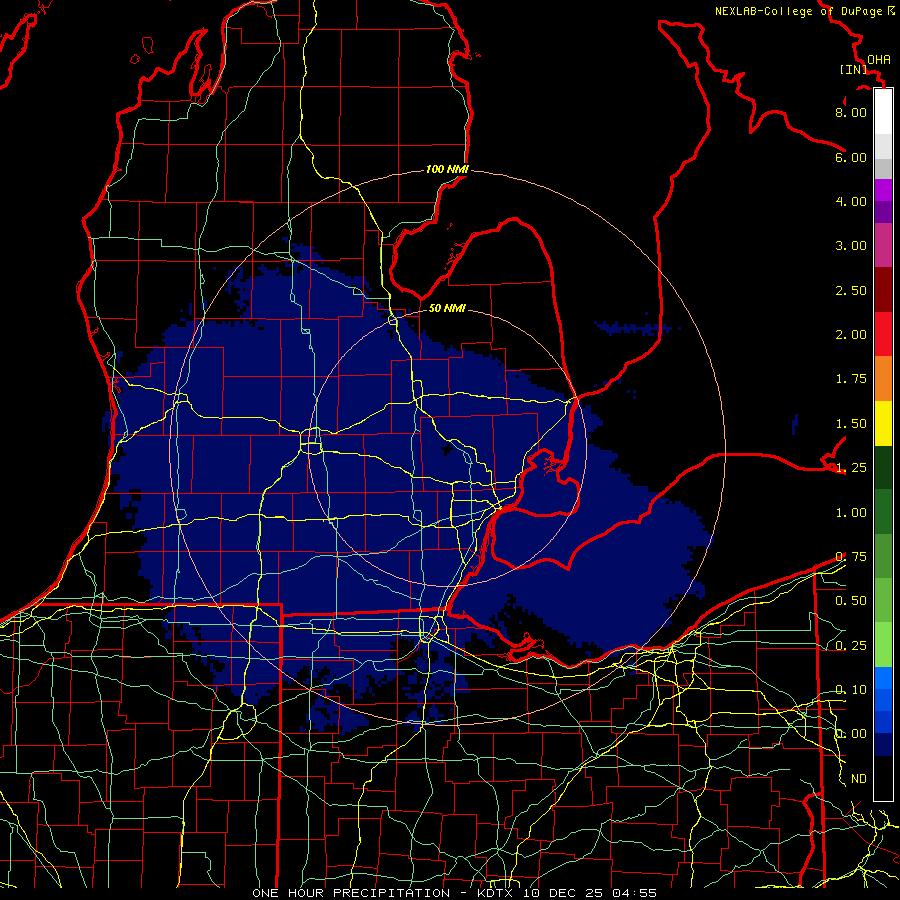The image size is (900, 900).
Task: Click the OHA product label above legend
Action: [879, 60]
